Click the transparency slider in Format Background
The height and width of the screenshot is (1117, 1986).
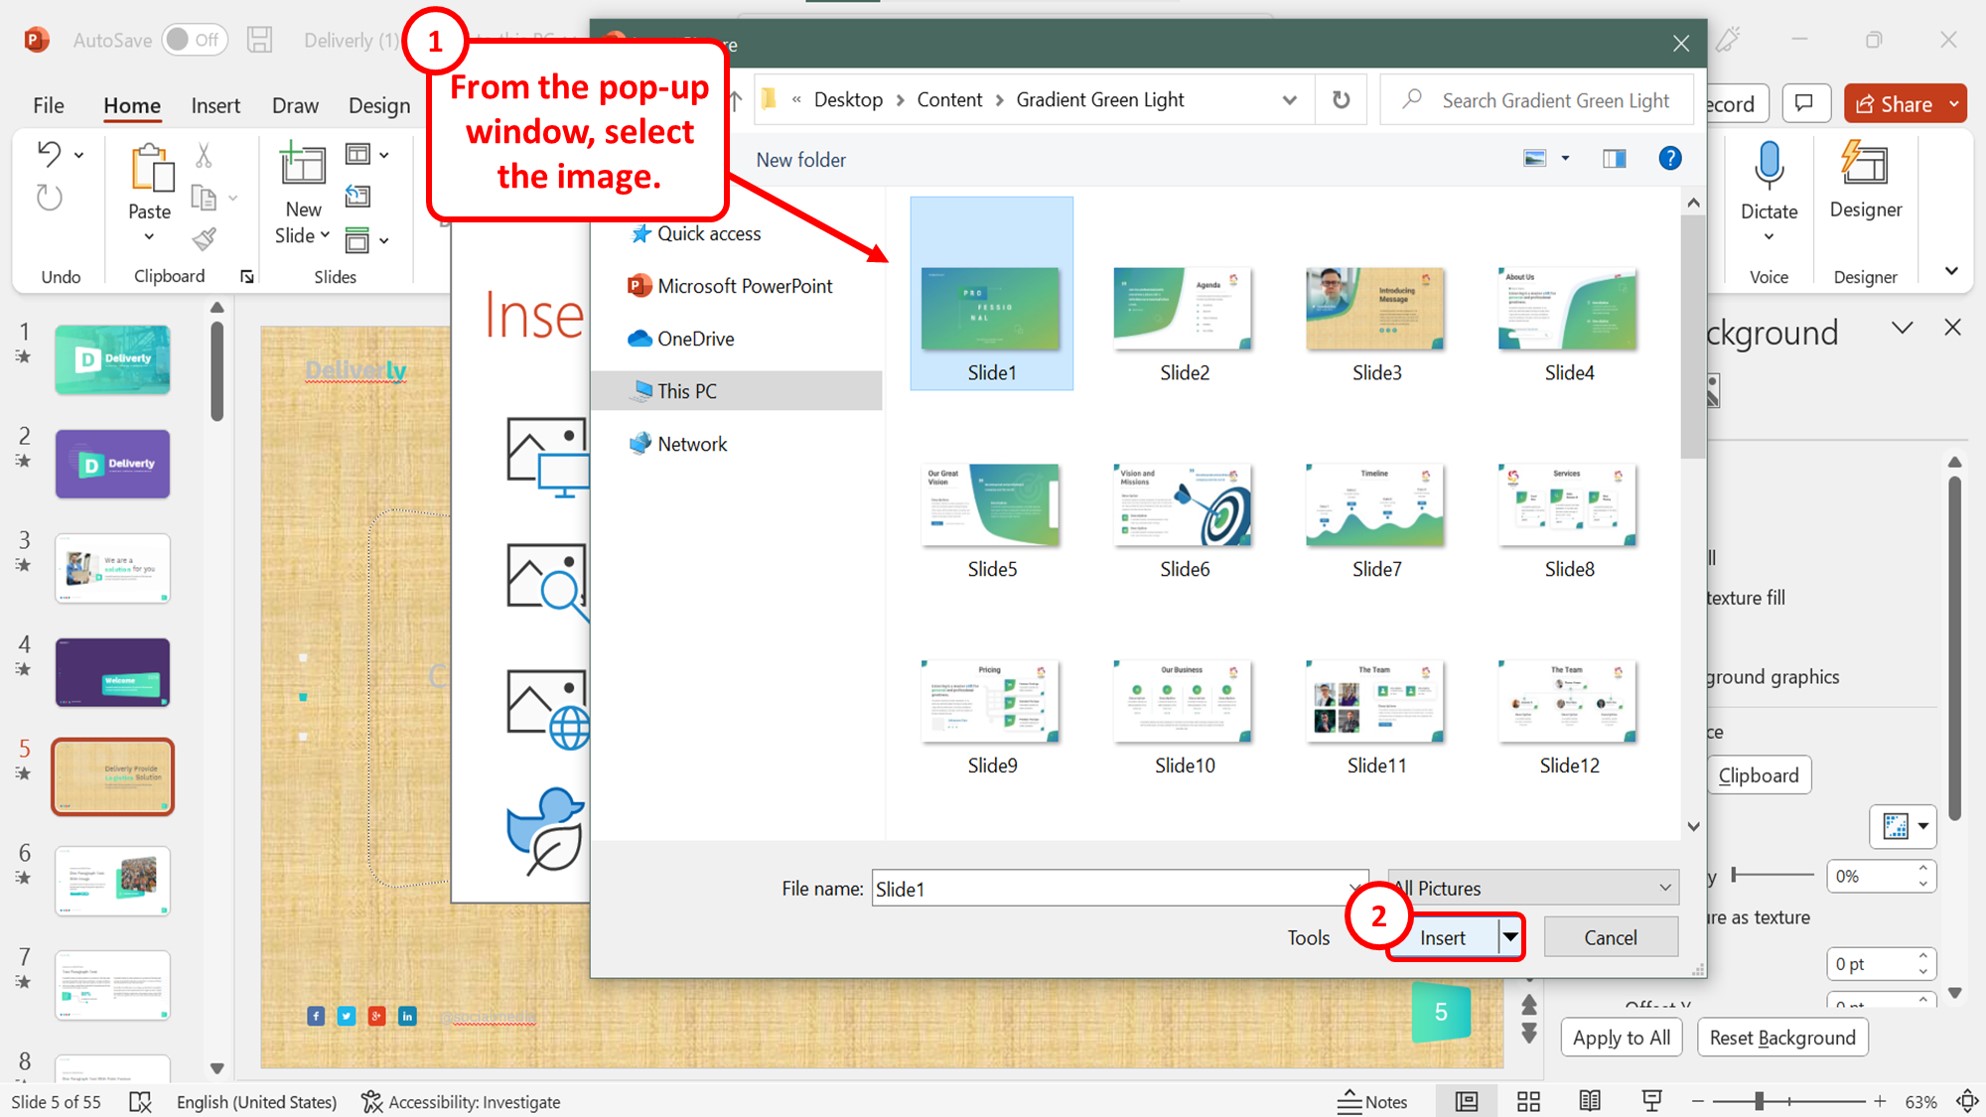click(x=1773, y=875)
